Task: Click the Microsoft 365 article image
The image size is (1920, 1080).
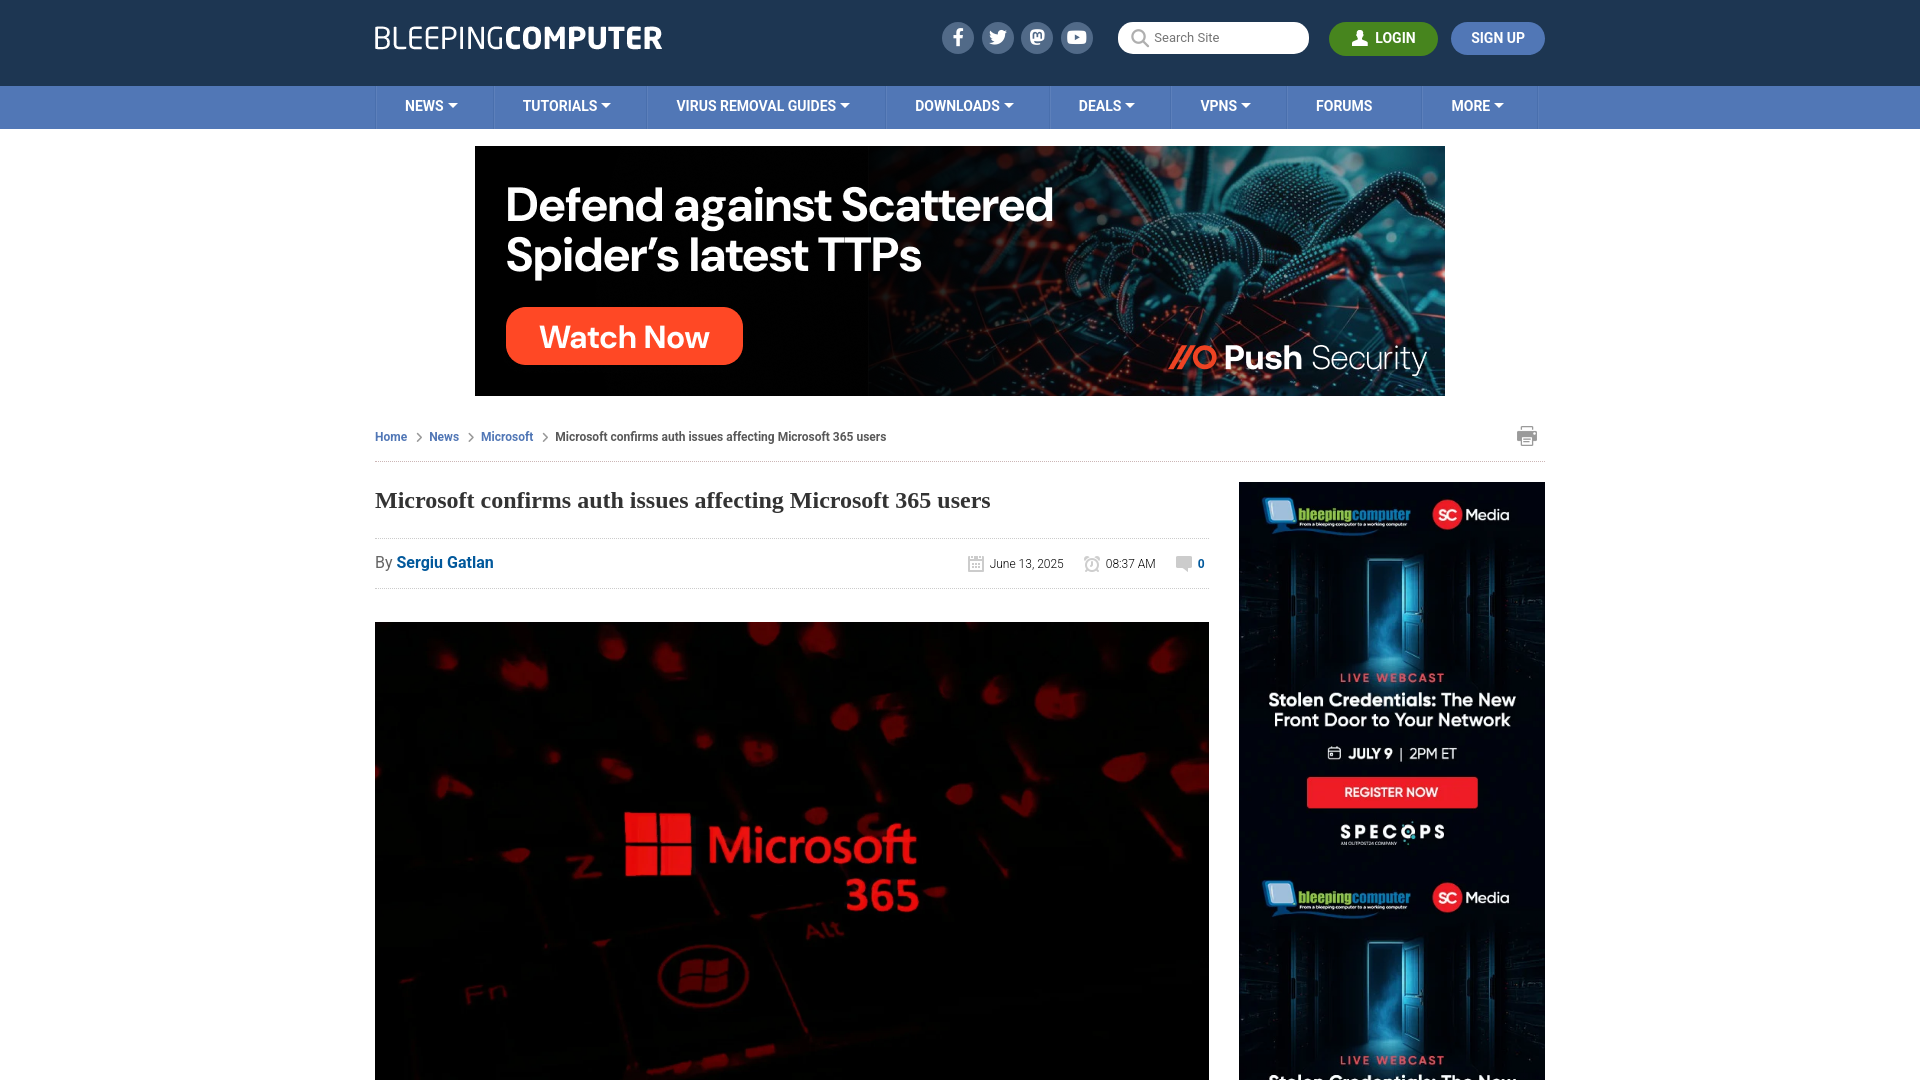Action: pos(792,850)
